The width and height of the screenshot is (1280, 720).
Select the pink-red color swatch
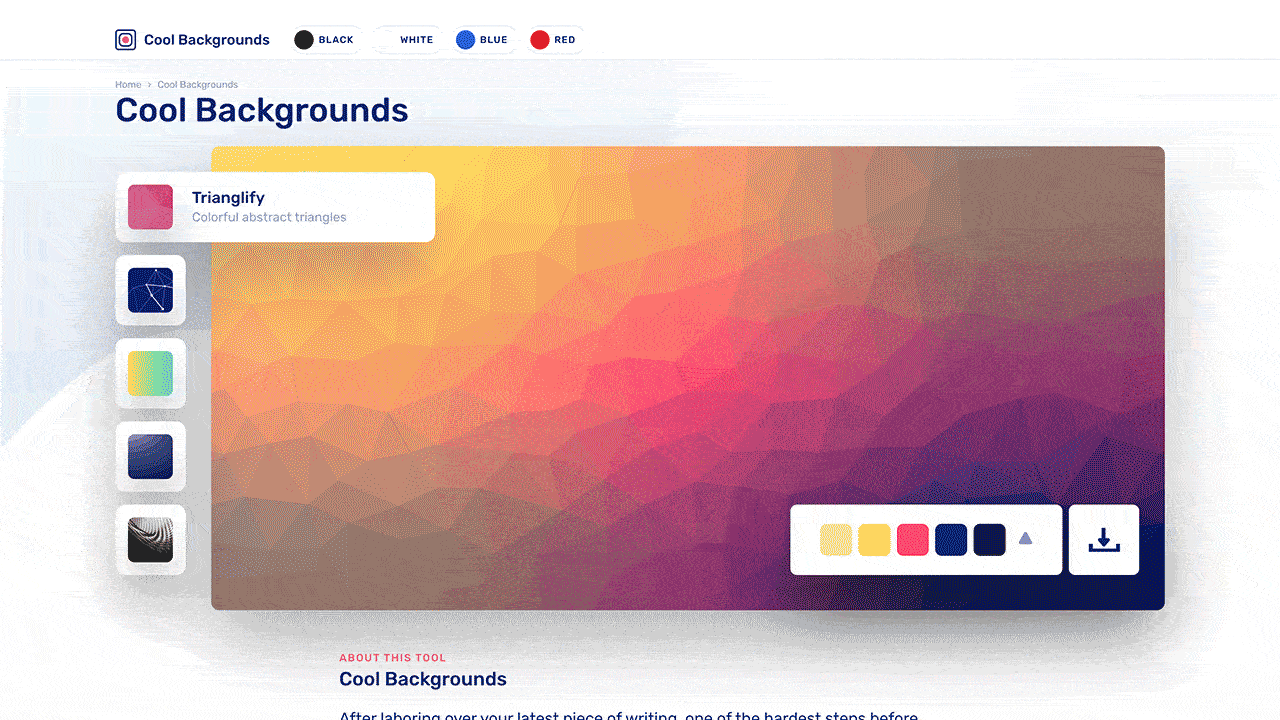tap(913, 540)
